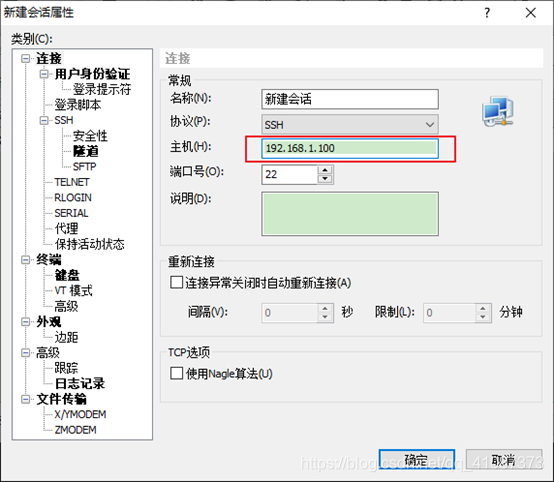Select 文件传输 in category tree
The width and height of the screenshot is (554, 482).
(61, 399)
